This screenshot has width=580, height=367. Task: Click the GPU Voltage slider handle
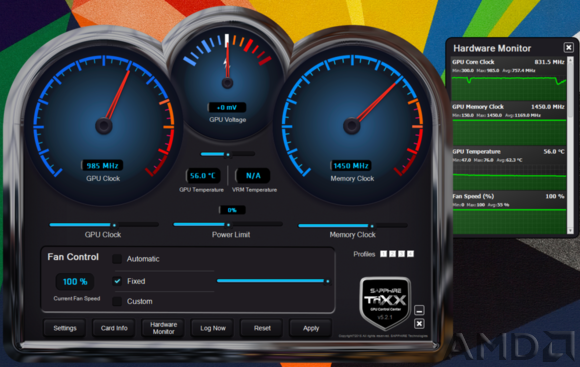228,154
